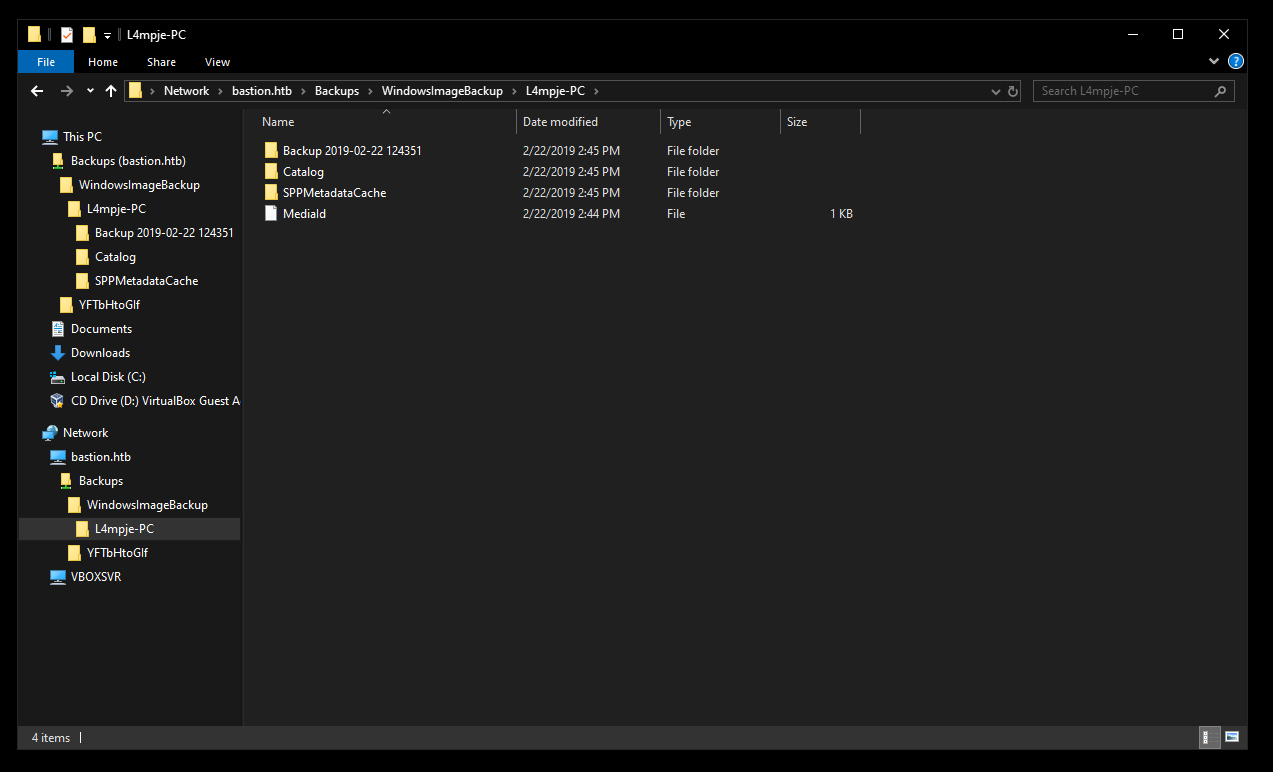Switch to large thumbnails view icon

(x=1232, y=737)
